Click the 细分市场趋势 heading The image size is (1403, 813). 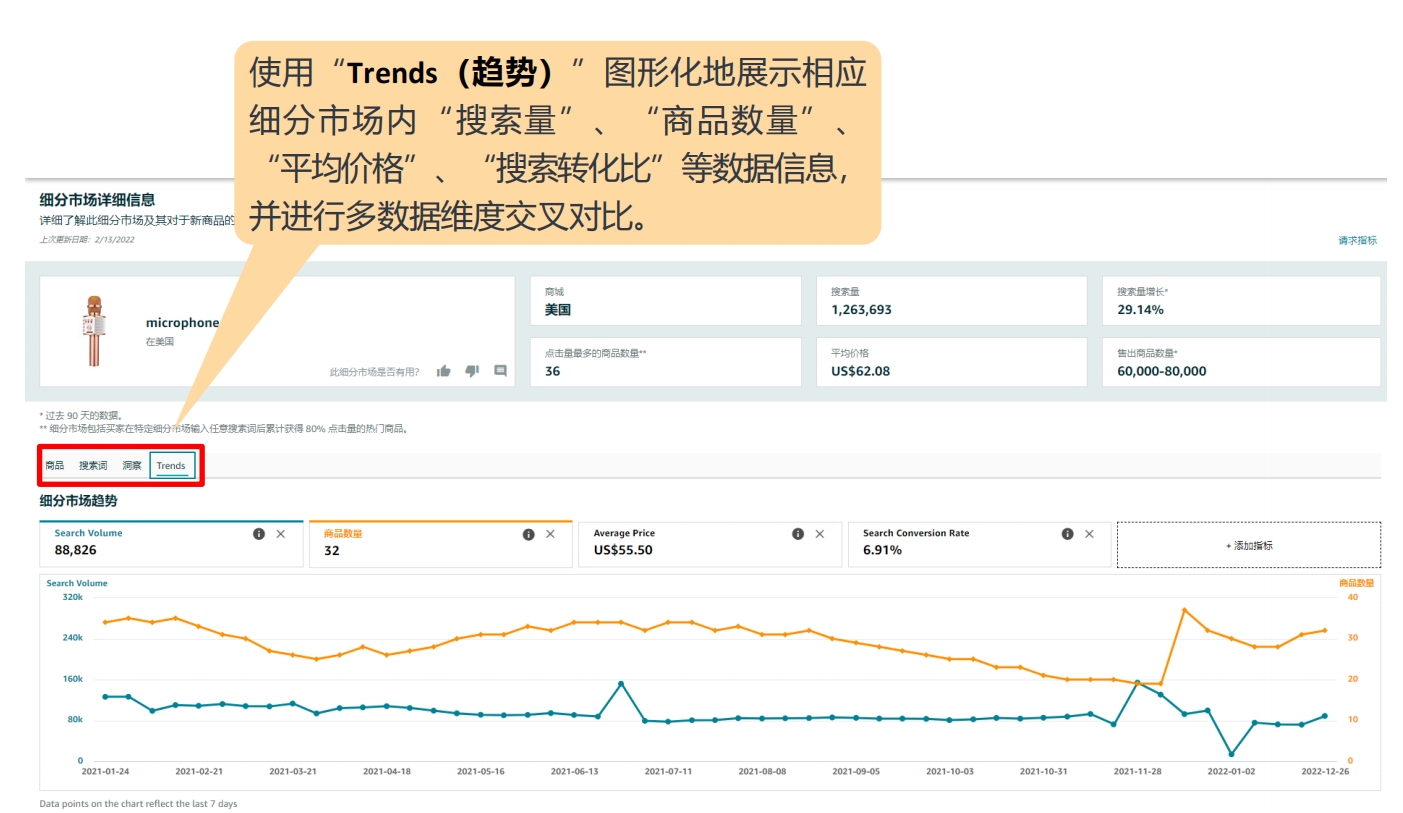78,500
